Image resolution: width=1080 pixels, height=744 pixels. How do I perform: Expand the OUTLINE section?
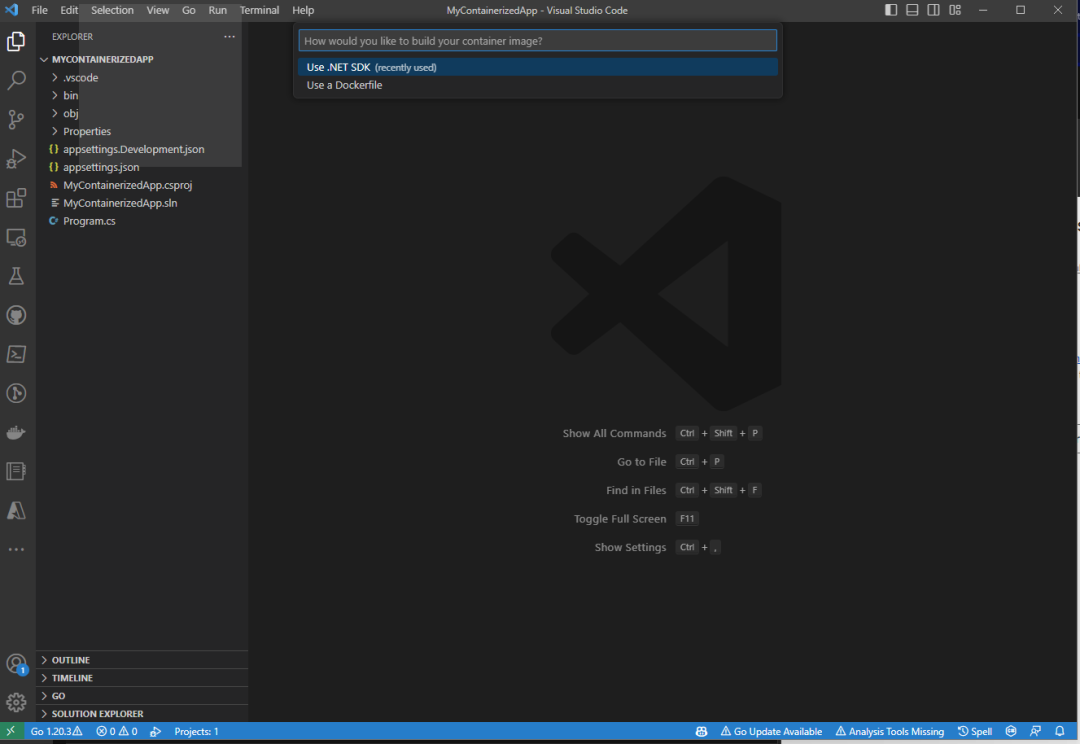tap(142, 660)
